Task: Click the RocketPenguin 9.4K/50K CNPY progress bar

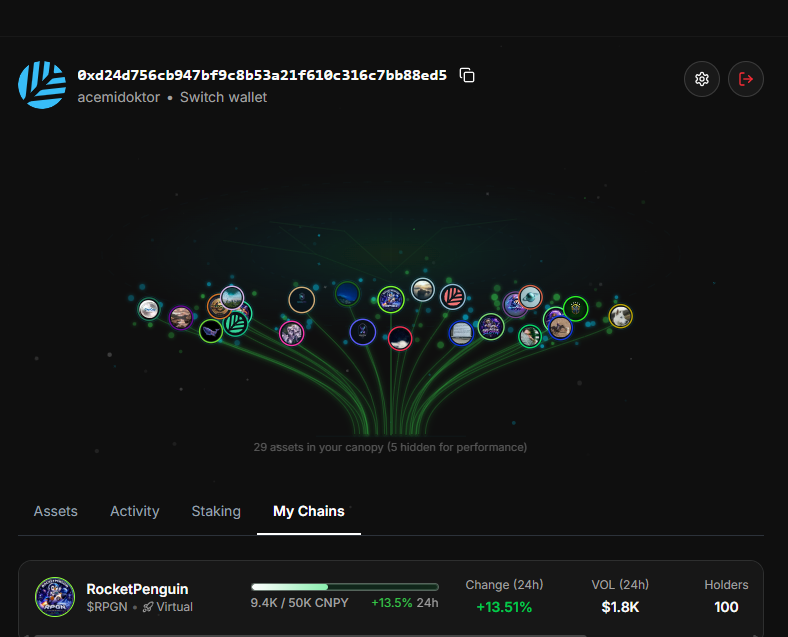Action: pos(345,587)
